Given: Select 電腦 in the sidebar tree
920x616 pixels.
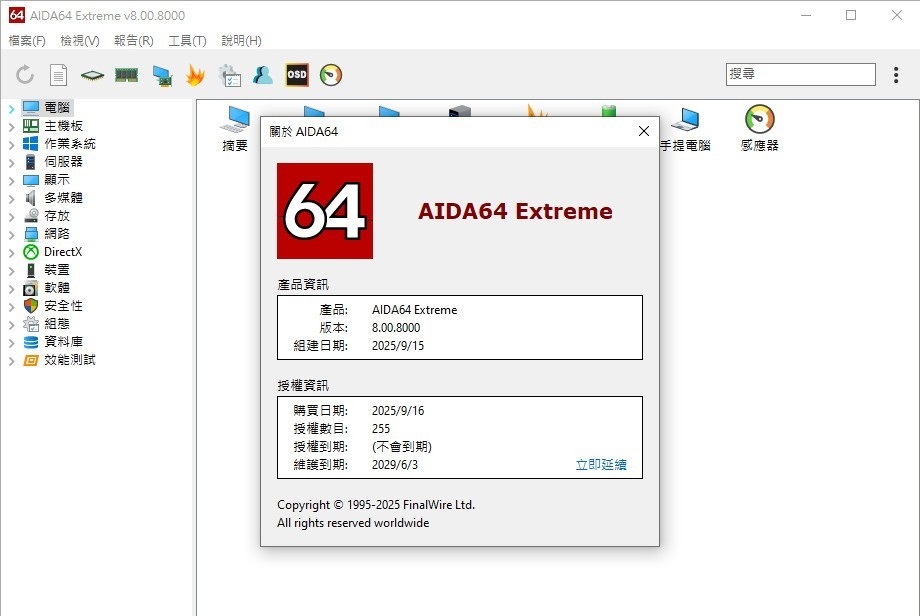Looking at the screenshot, I should coord(57,108).
